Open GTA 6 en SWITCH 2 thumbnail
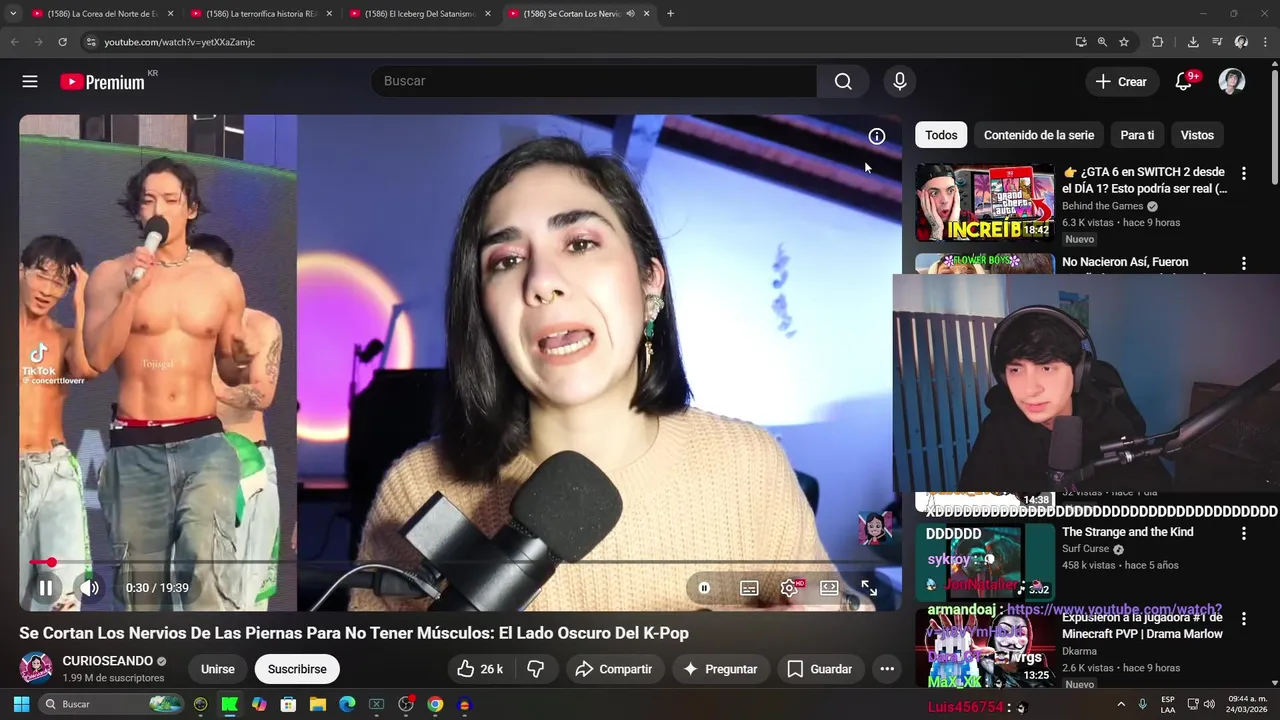Viewport: 1280px width, 720px height. coord(985,202)
